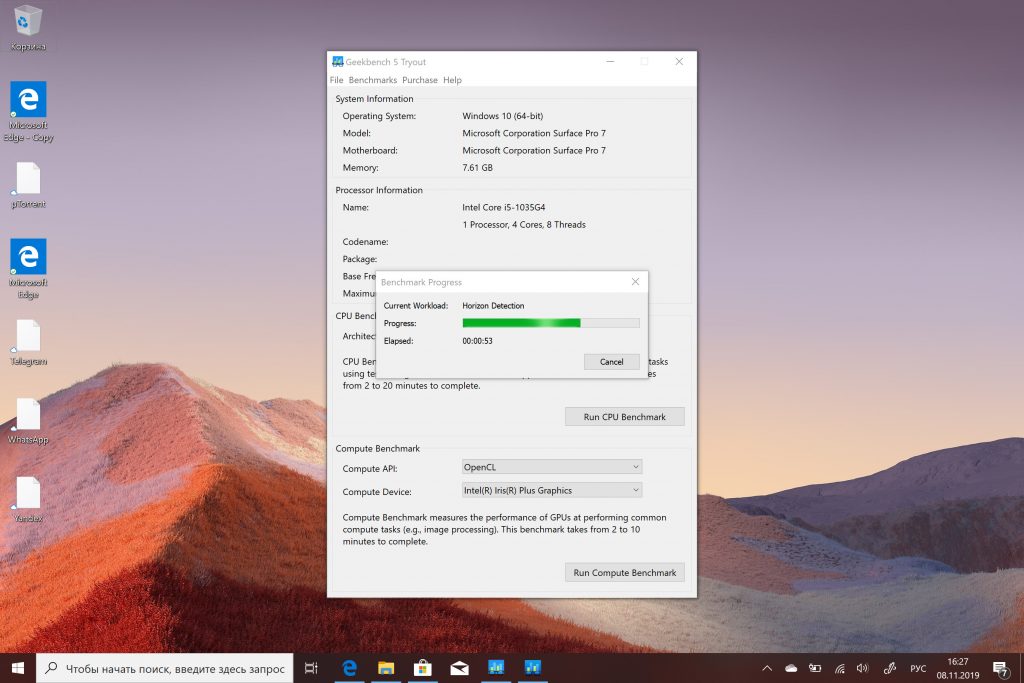The height and width of the screenshot is (683, 1024).
Task: Open the Benchmarks menu
Action: 372,80
